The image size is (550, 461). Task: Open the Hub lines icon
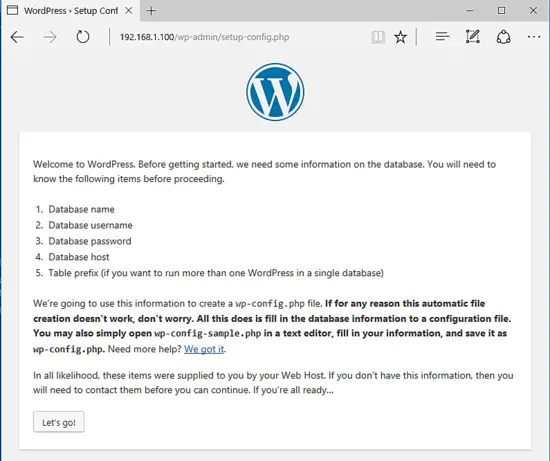tap(442, 36)
